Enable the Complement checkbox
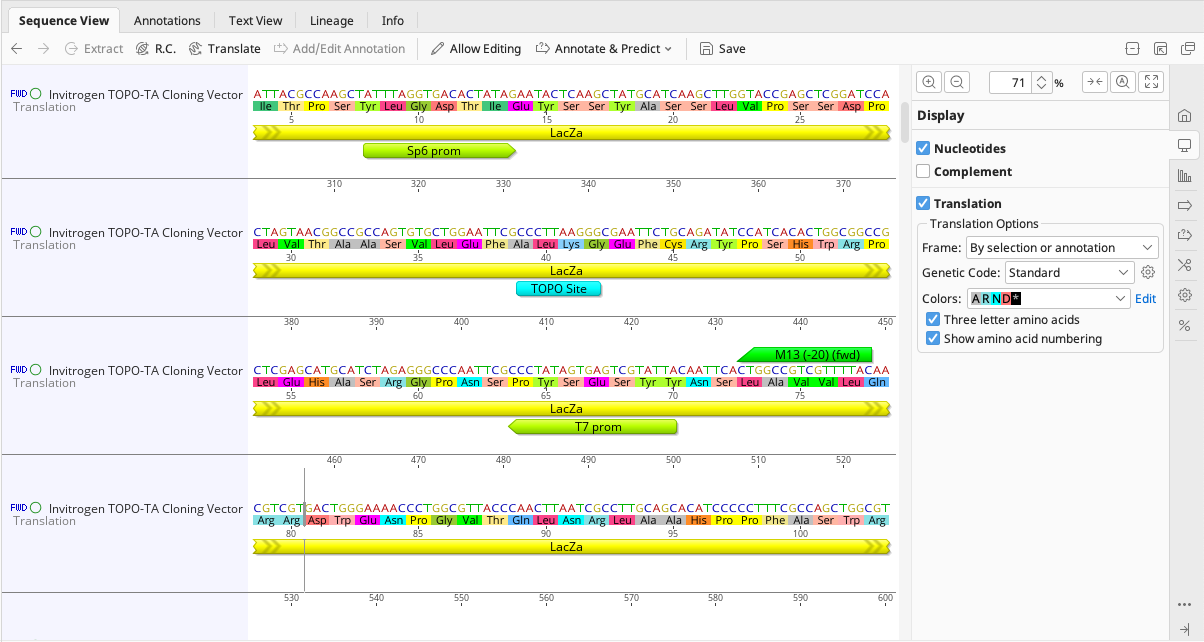 pos(924,172)
